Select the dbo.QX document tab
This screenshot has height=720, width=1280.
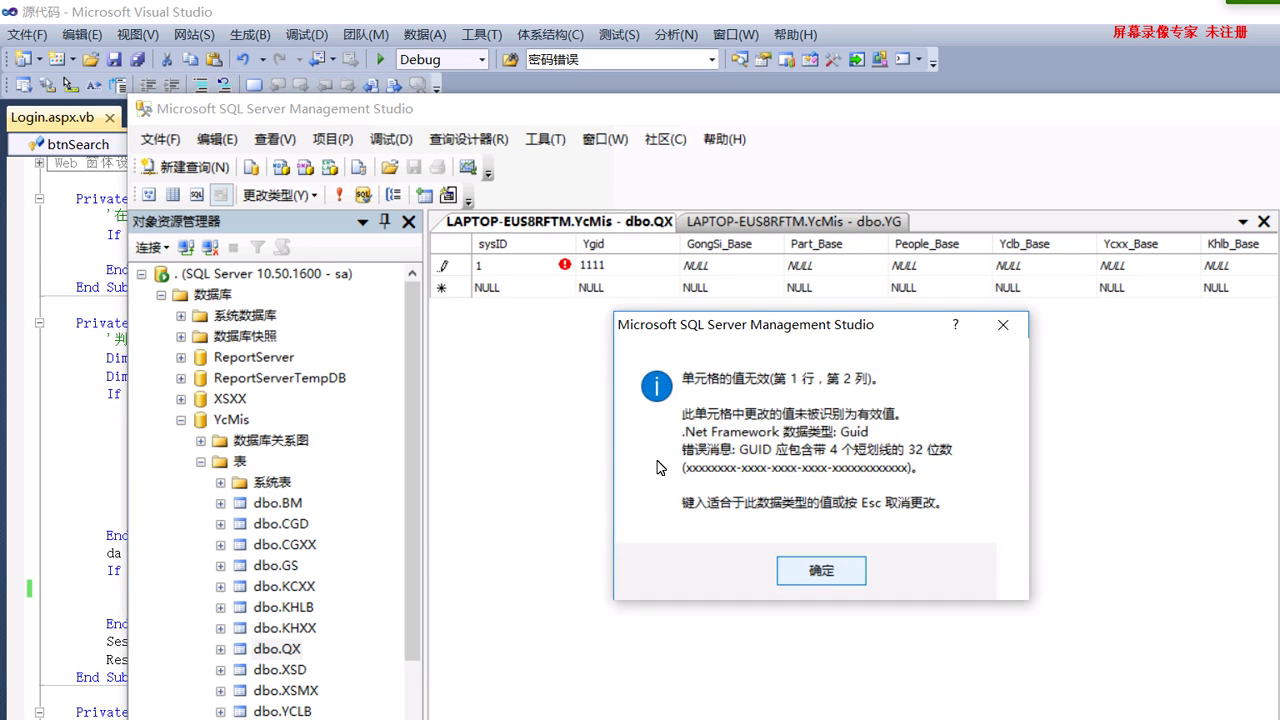pos(559,222)
